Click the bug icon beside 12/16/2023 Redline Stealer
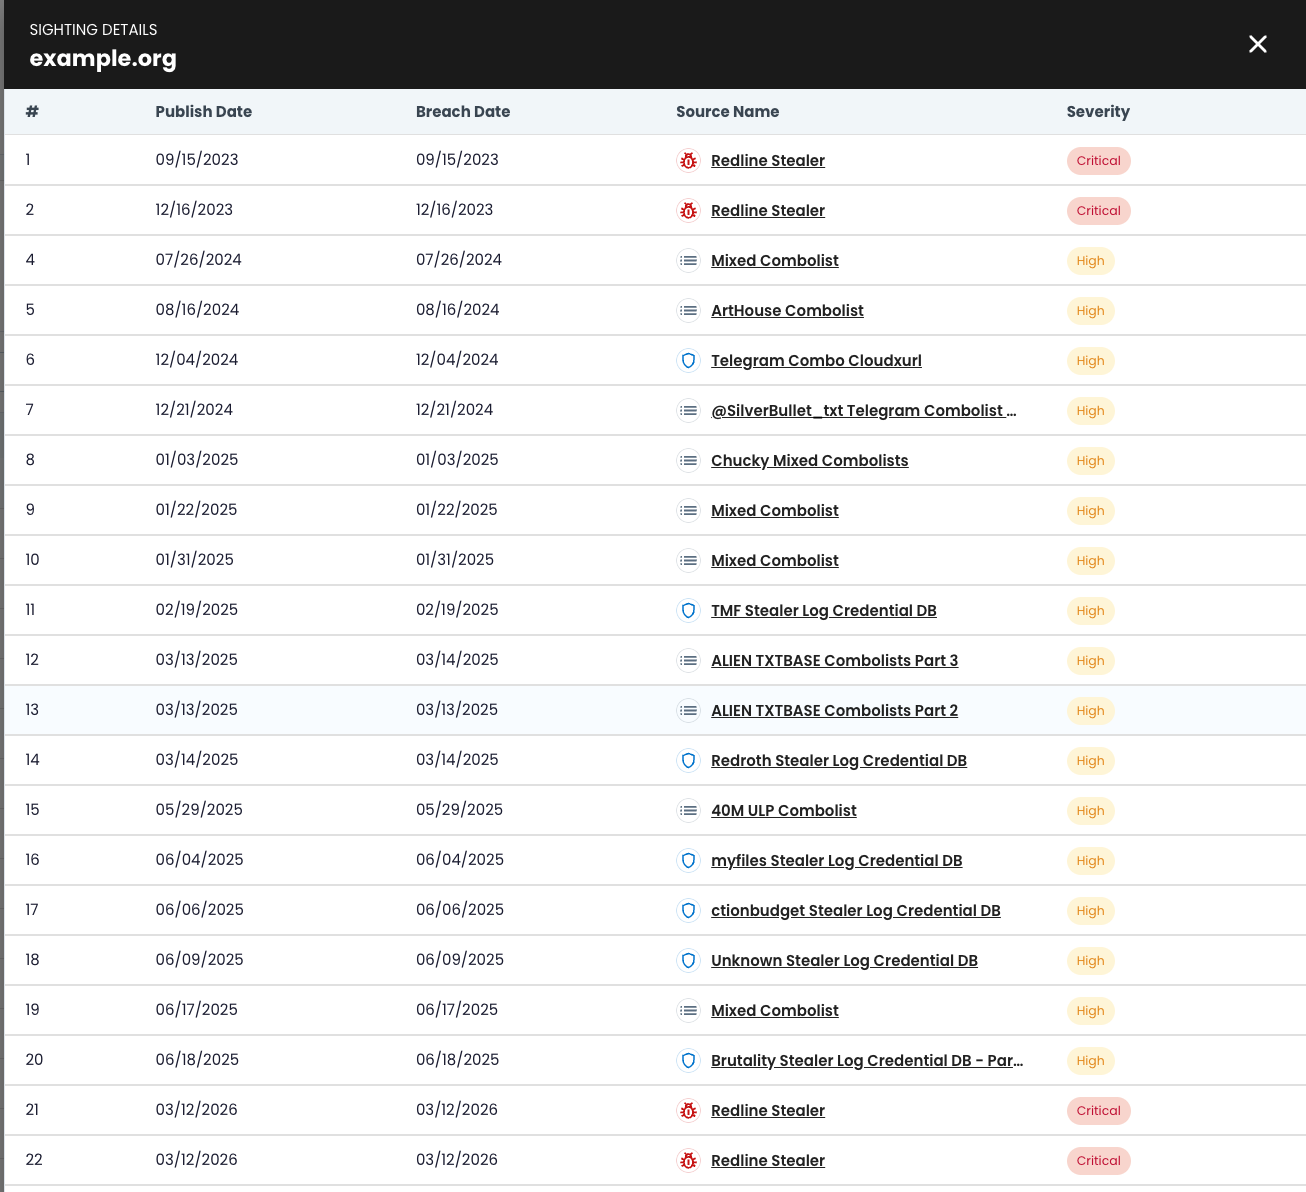 coord(688,210)
